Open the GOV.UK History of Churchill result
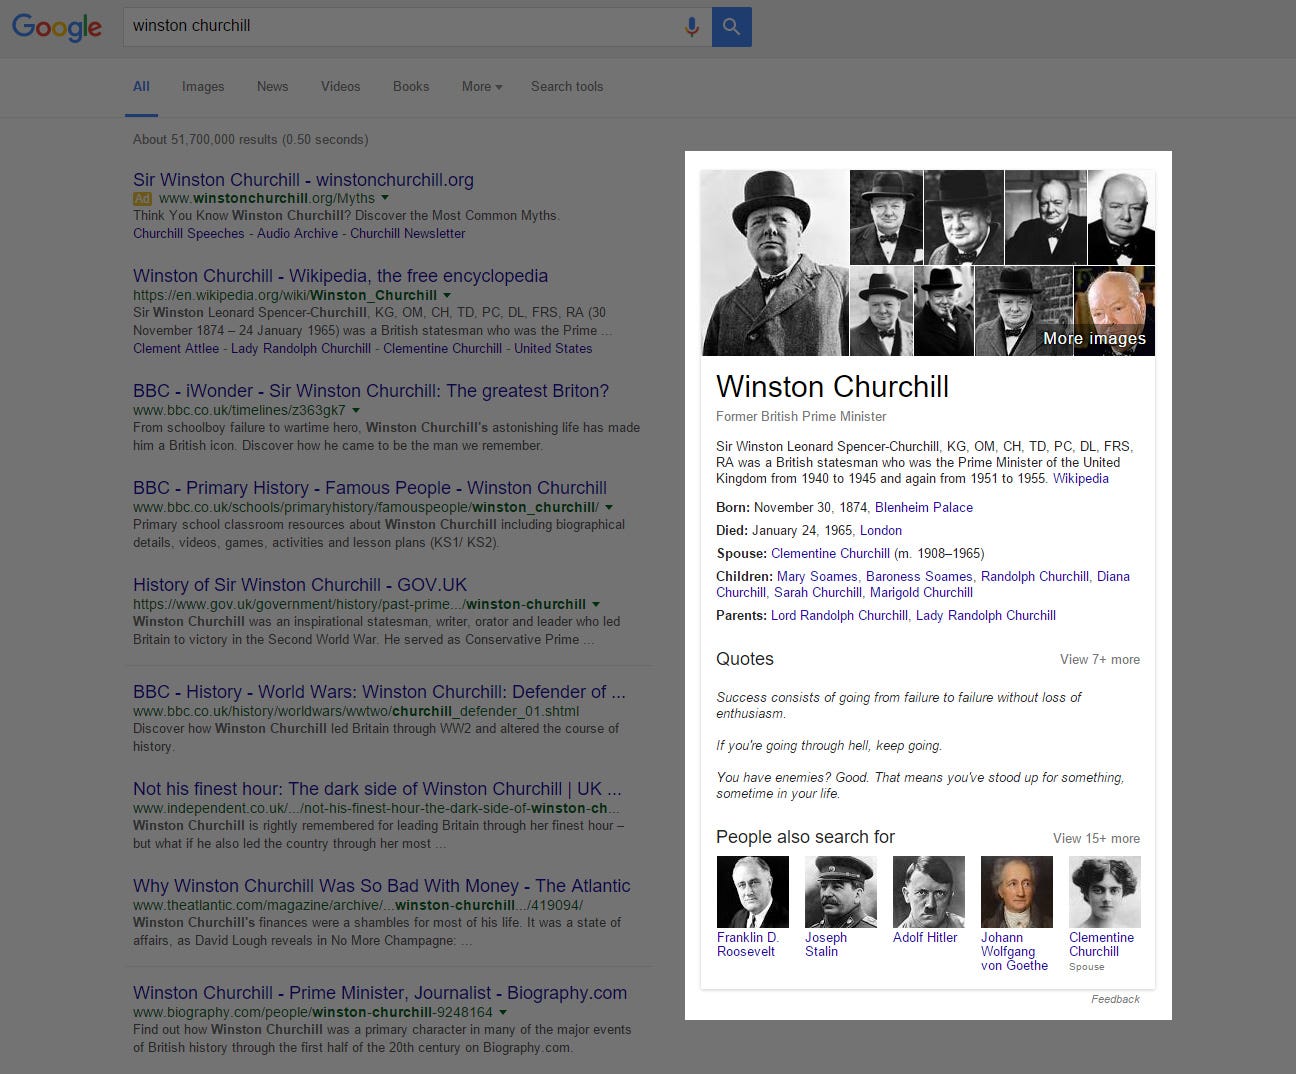Image resolution: width=1296 pixels, height=1074 pixels. 300,585
